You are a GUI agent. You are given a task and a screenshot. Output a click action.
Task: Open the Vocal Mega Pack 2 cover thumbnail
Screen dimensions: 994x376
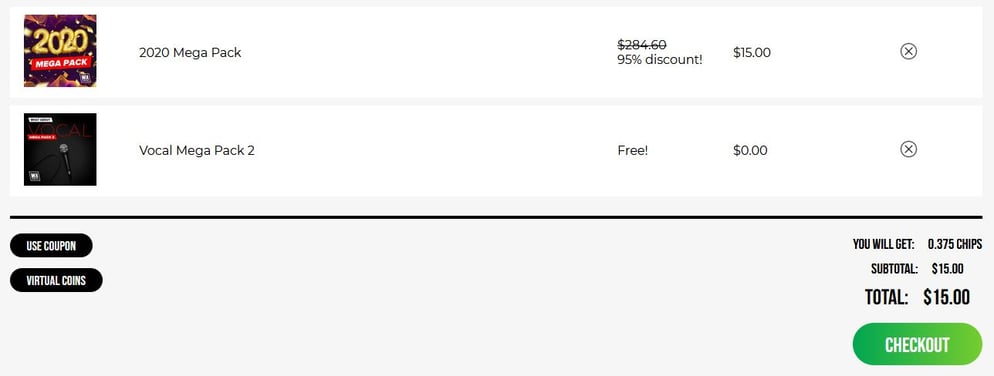click(x=60, y=150)
